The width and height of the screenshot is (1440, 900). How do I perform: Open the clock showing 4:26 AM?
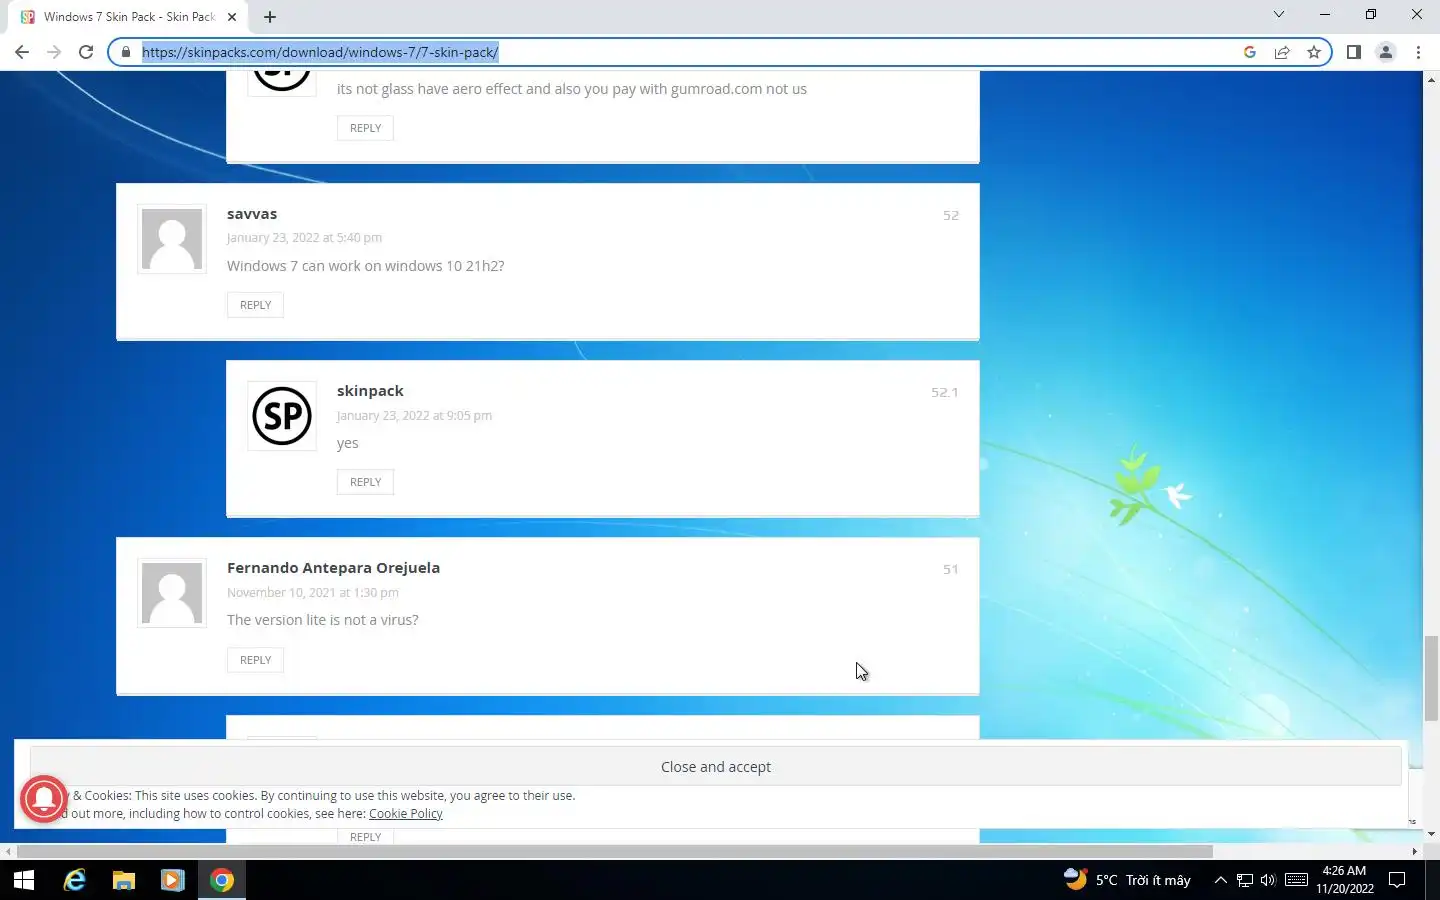(x=1344, y=880)
